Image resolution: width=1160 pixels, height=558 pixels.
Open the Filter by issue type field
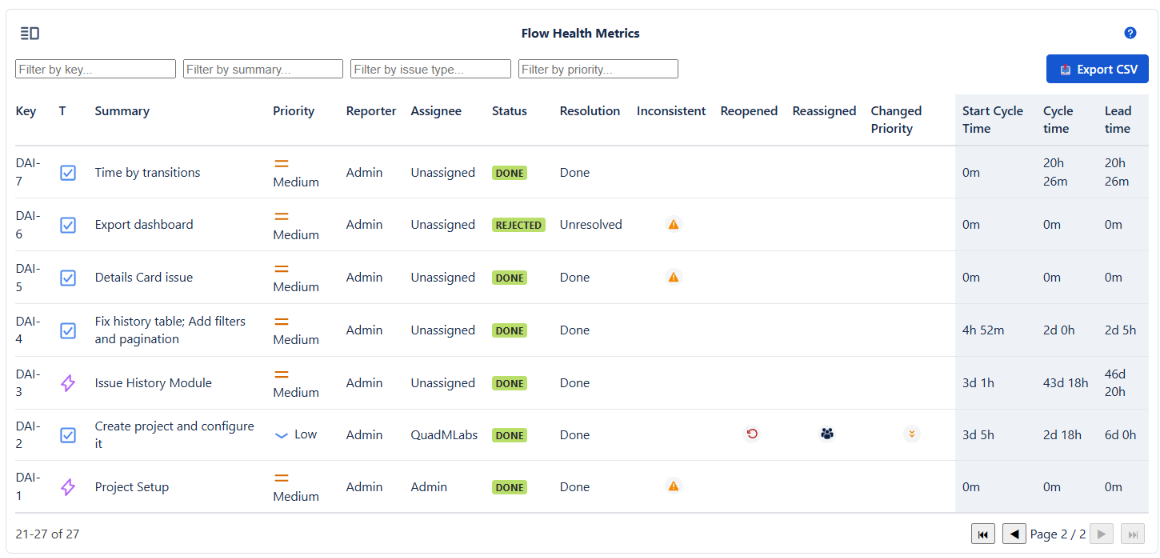(x=430, y=69)
